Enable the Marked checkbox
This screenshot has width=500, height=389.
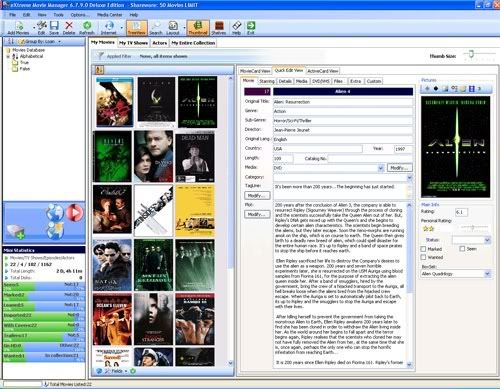click(423, 249)
